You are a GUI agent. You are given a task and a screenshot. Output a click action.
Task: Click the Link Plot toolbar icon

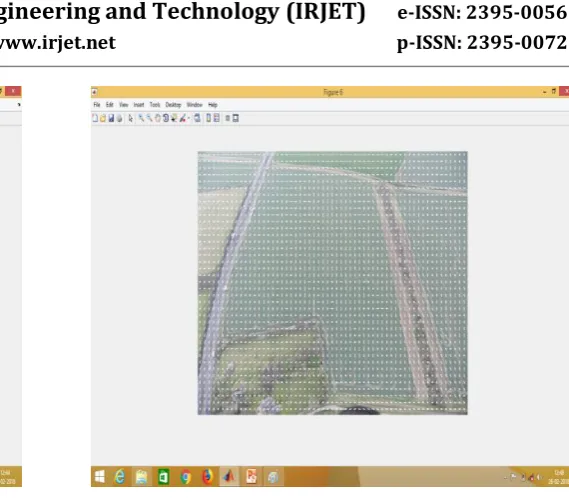tap(197, 118)
